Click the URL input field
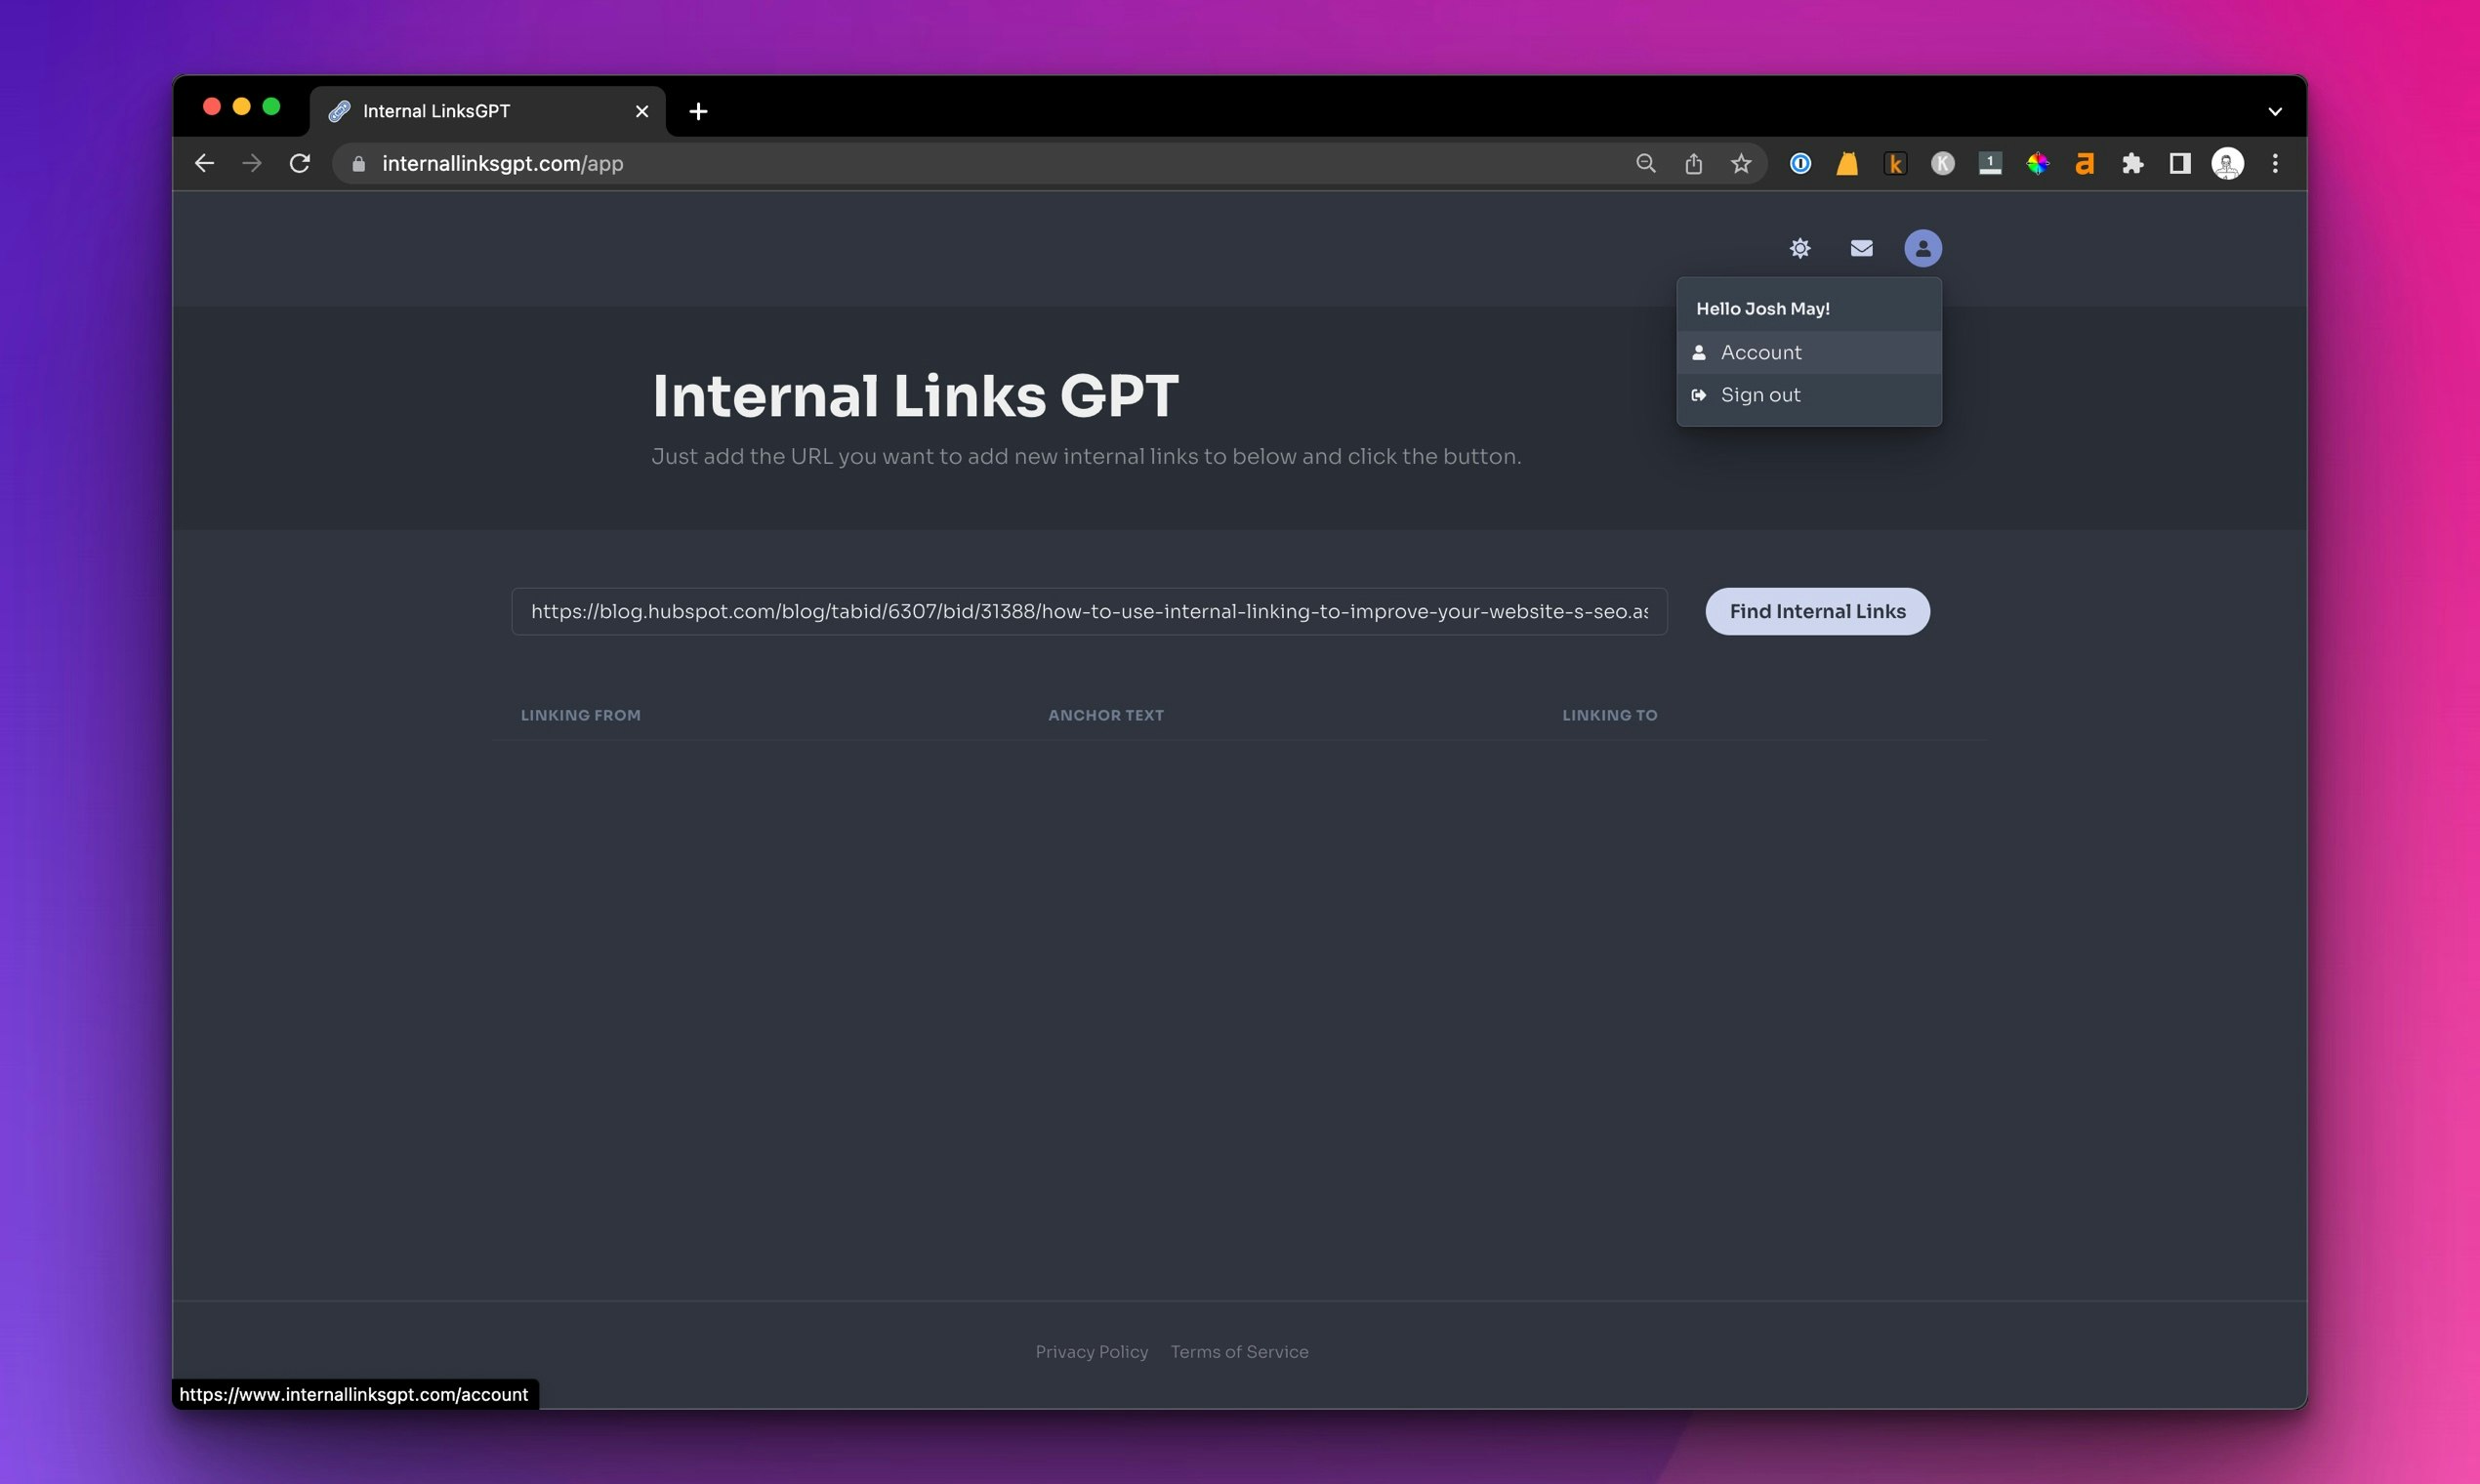Viewport: 2480px width, 1484px height. point(1088,611)
